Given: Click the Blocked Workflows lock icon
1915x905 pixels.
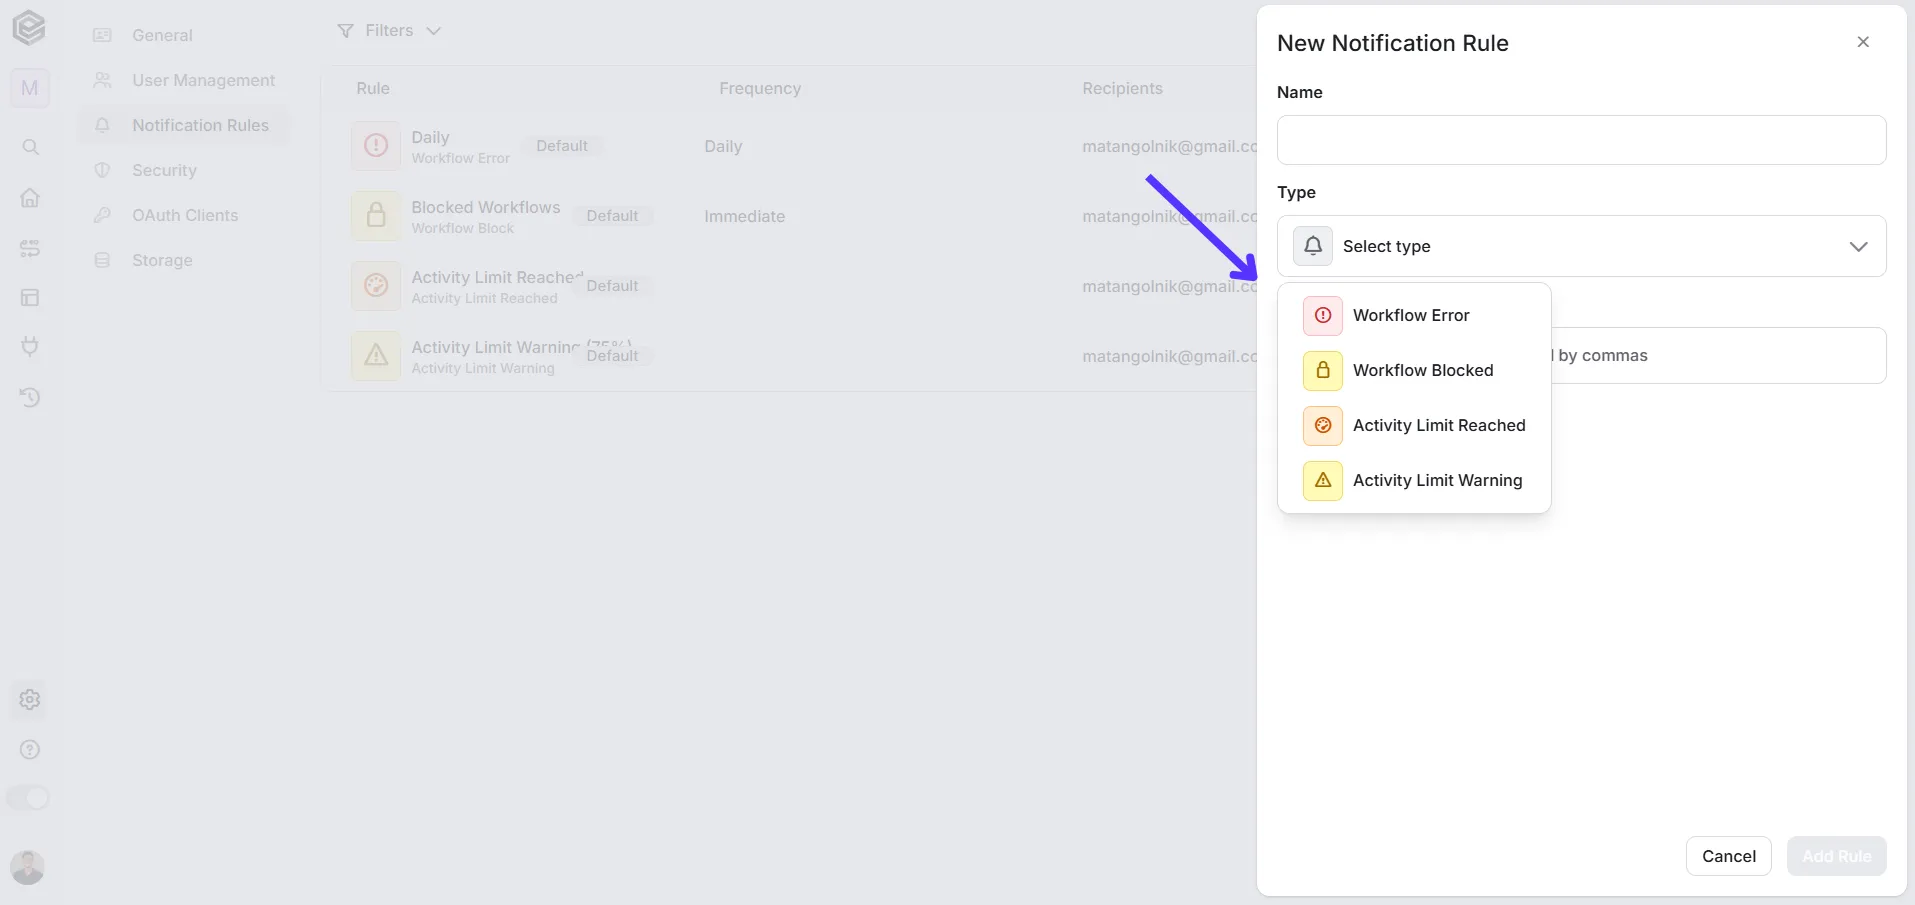Looking at the screenshot, I should [376, 216].
